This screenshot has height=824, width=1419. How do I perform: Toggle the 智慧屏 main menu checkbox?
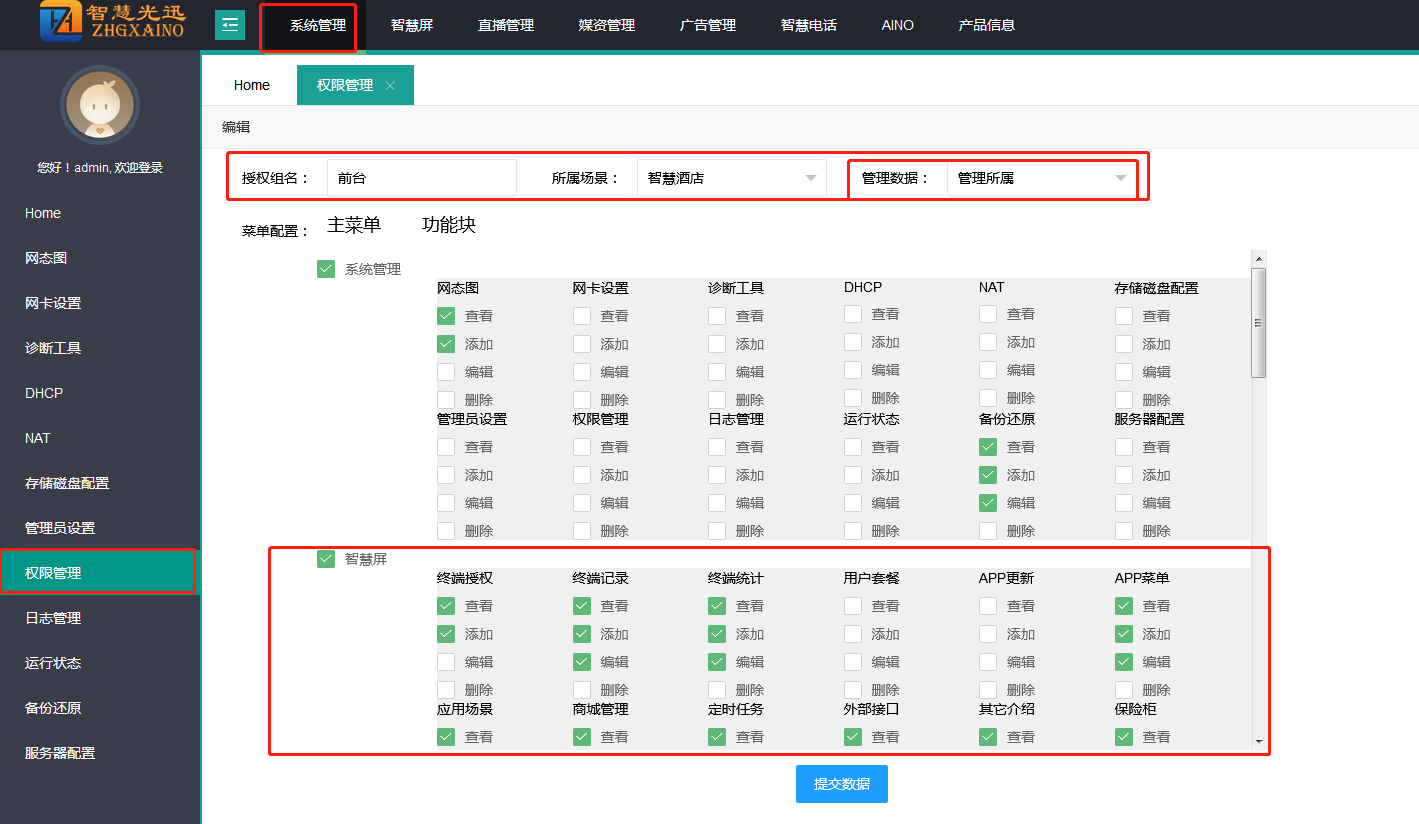[326, 559]
